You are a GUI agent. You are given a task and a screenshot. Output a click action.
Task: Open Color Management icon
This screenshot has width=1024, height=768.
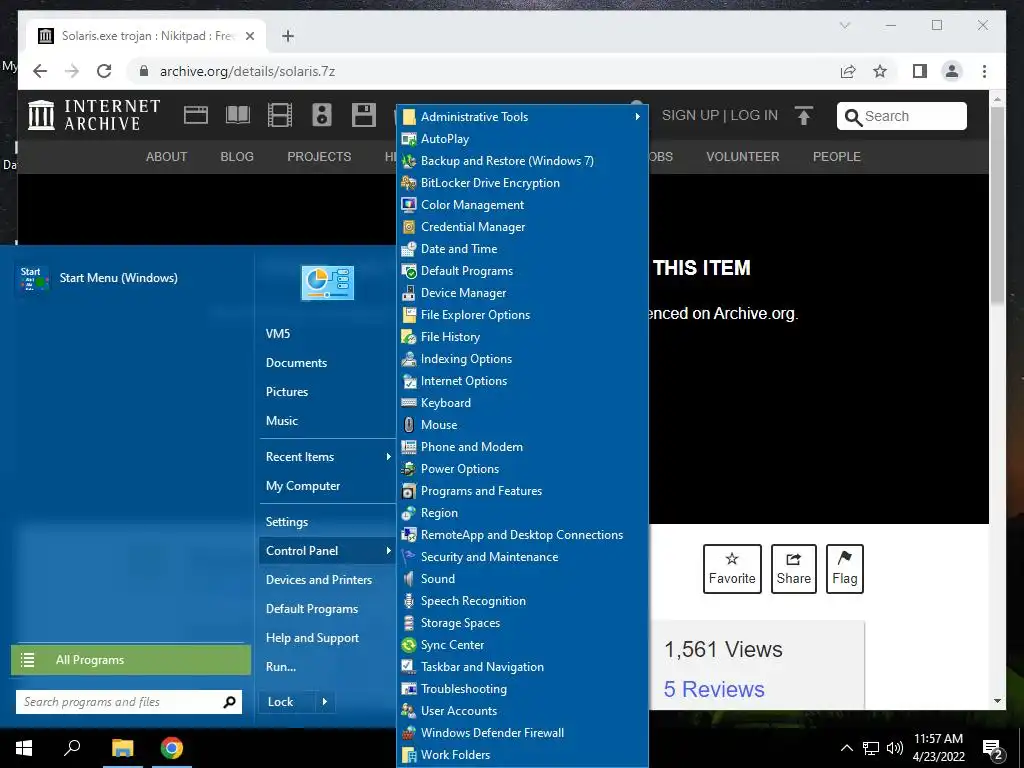tap(409, 205)
